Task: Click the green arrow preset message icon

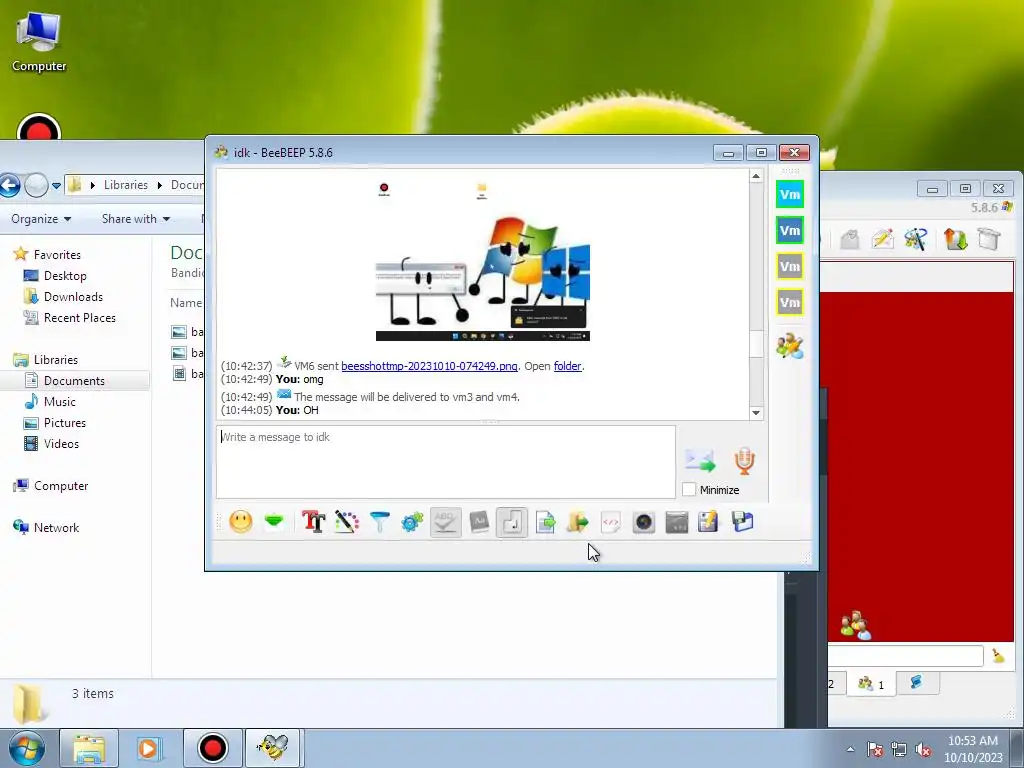Action: pyautogui.click(x=274, y=521)
